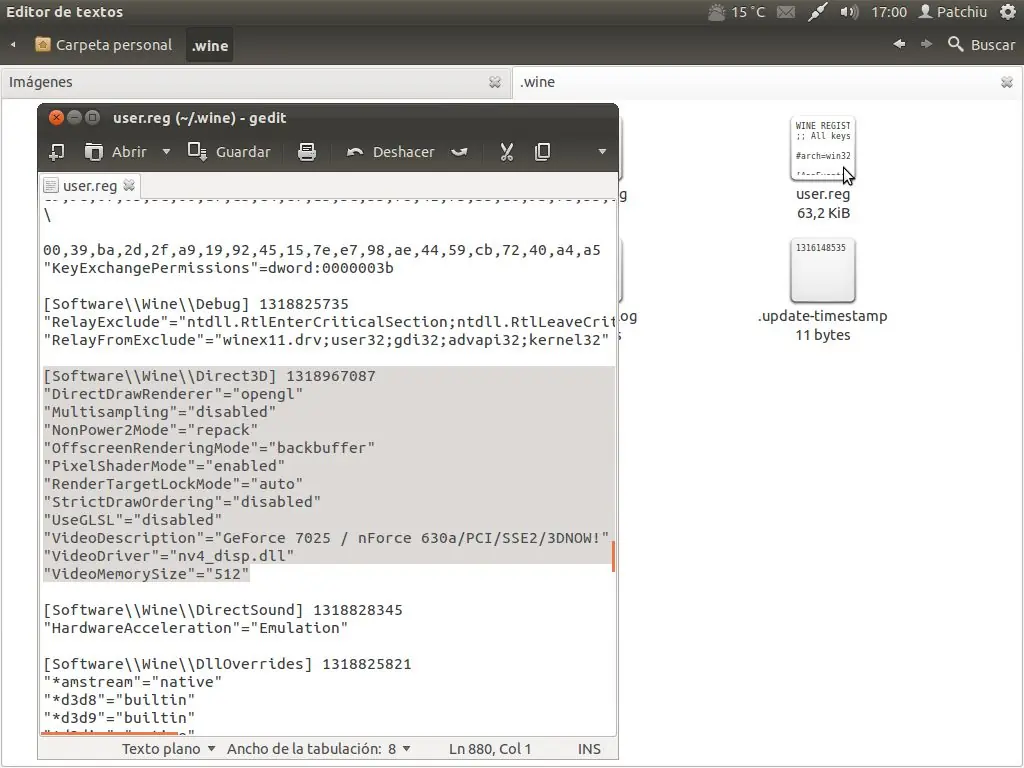Open the network connection indicator
Viewport: 1024px width, 768px height.
pos(817,12)
